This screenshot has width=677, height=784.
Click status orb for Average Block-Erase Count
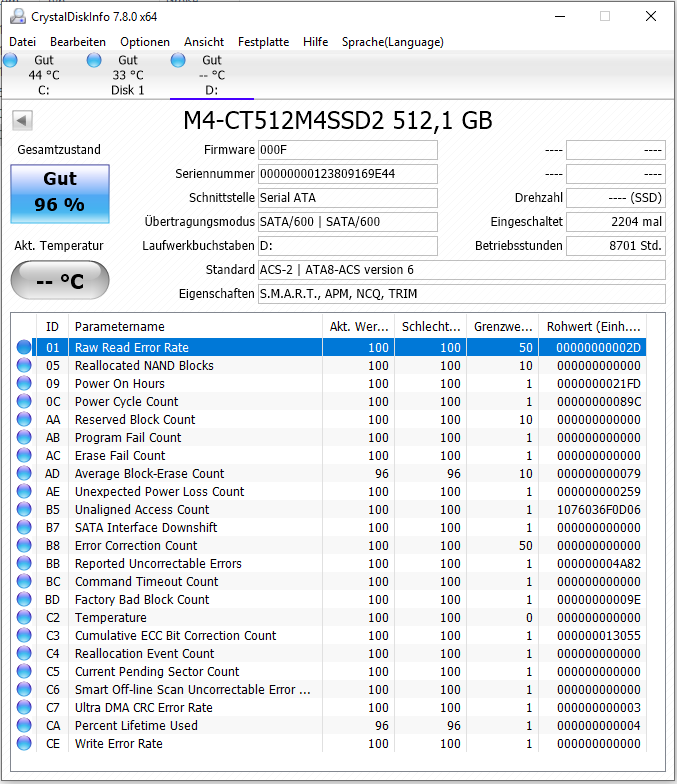(x=24, y=474)
